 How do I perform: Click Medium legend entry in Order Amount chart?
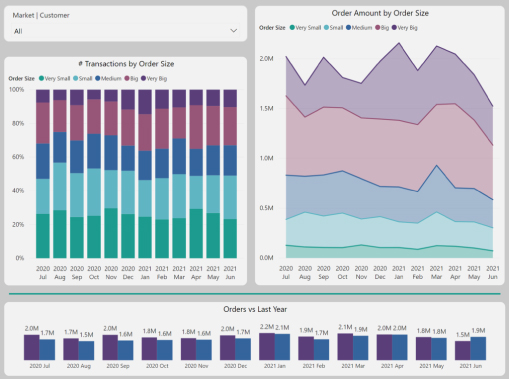pyautogui.click(x=359, y=28)
